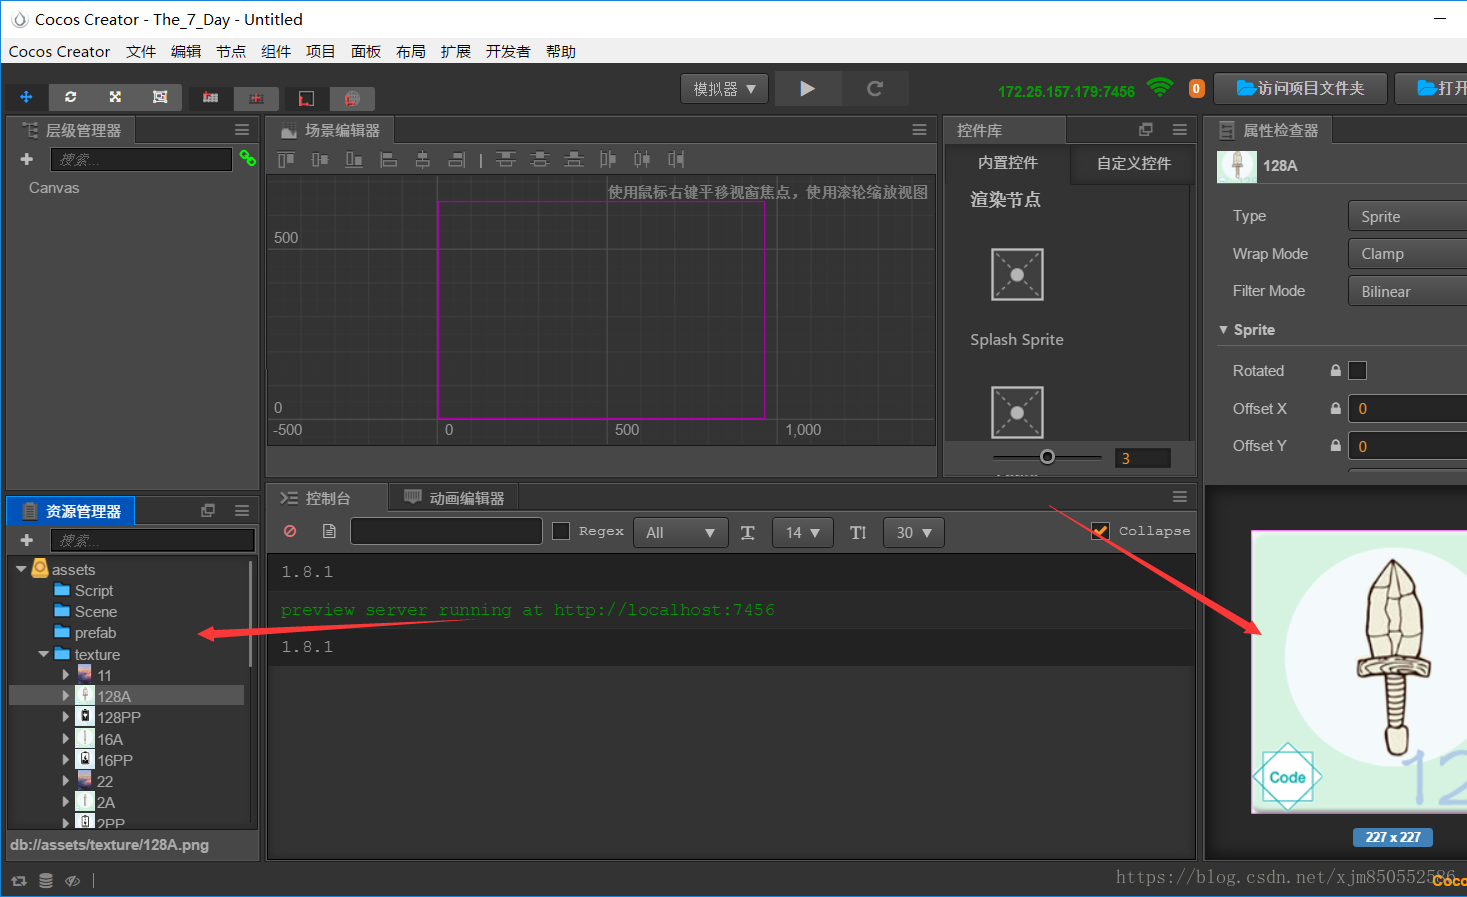This screenshot has height=897, width=1467.
Task: Clear console with the red ban icon
Action: coord(290,531)
